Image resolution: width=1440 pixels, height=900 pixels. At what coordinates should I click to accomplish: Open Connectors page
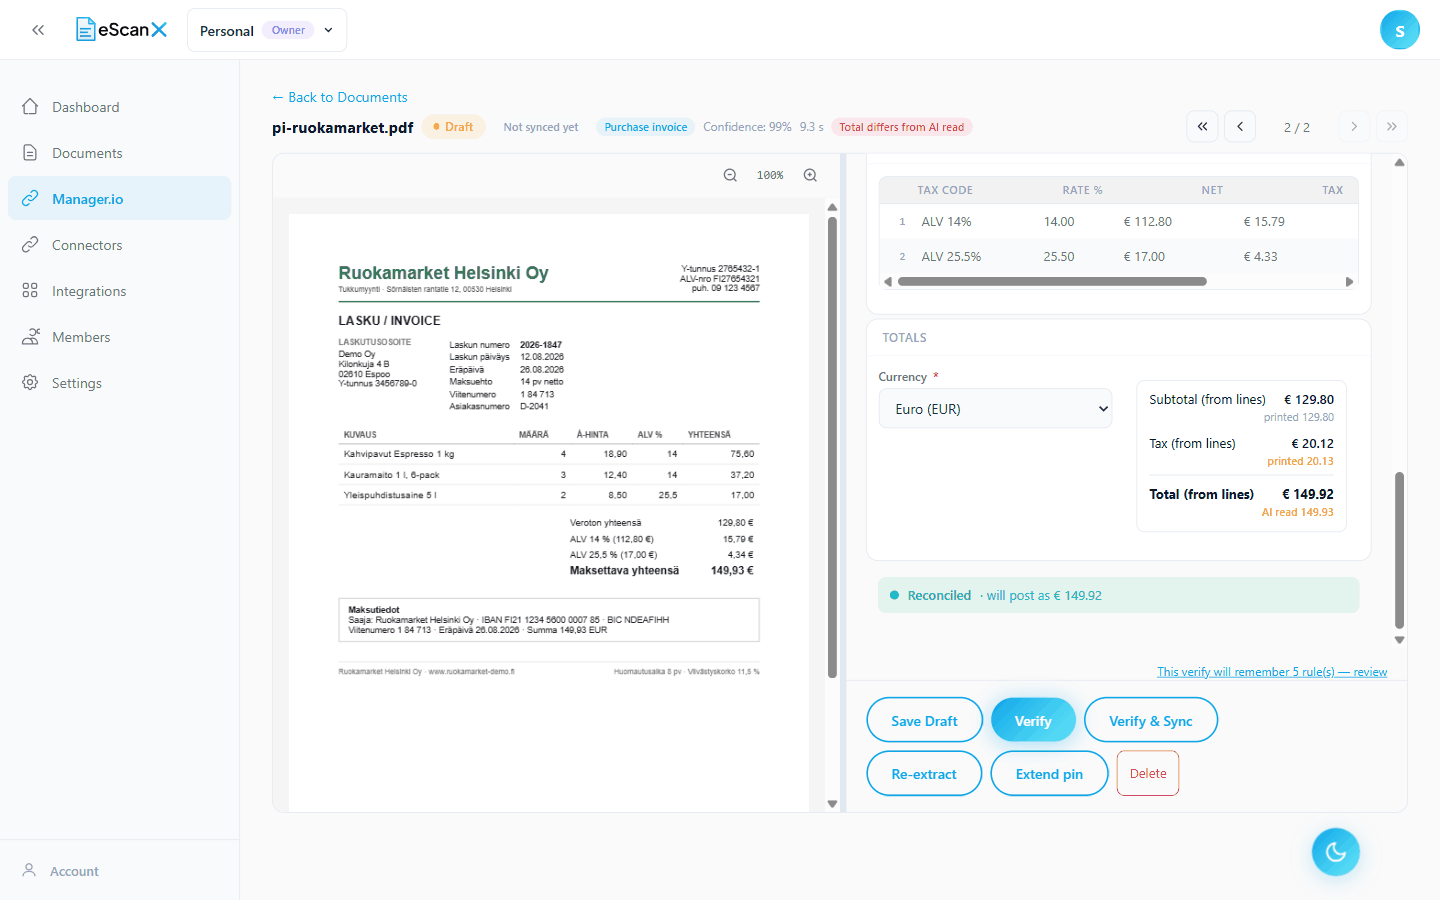pyautogui.click(x=120, y=245)
